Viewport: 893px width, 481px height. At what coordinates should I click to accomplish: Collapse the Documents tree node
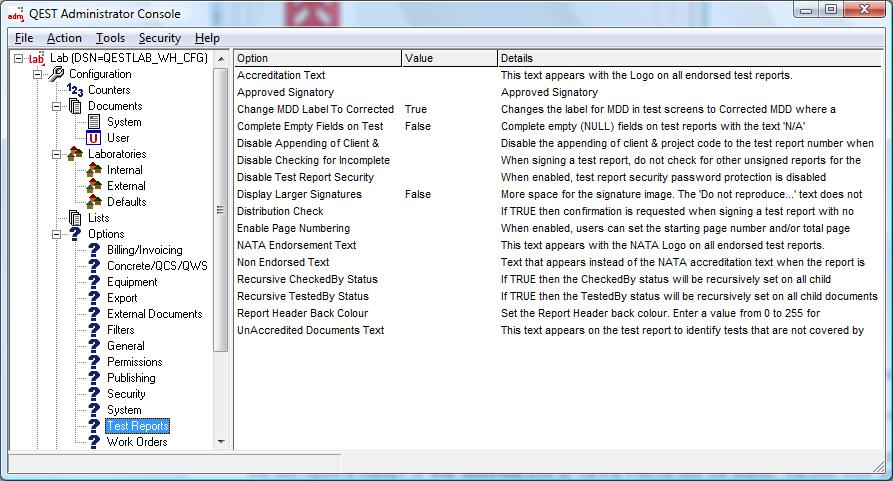pos(57,106)
